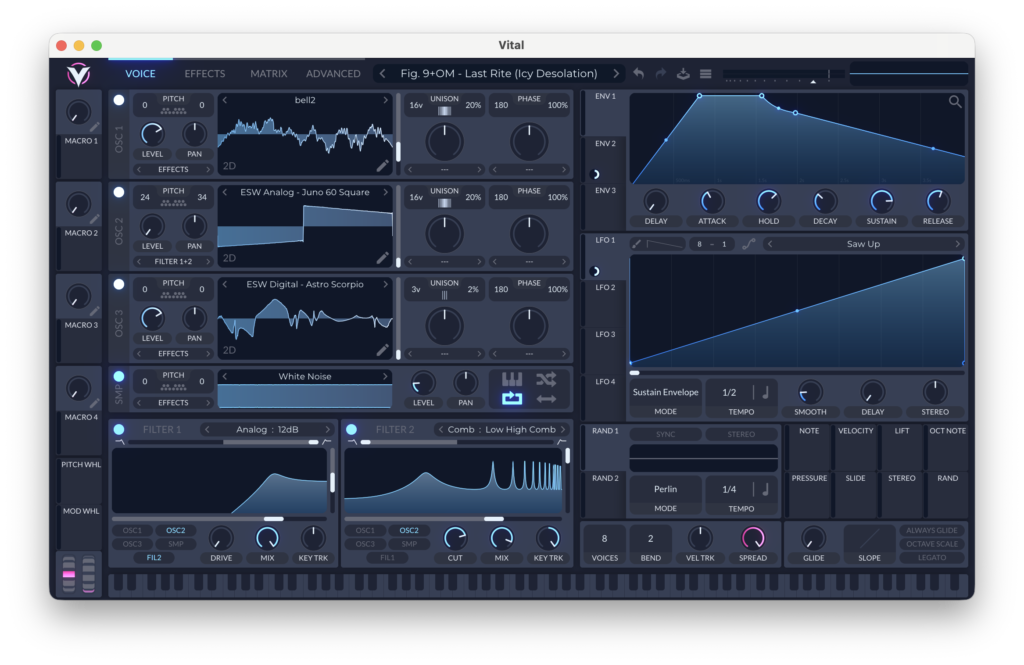The image size is (1024, 665).
Task: Click the Vital logo icon
Action: (x=78, y=74)
